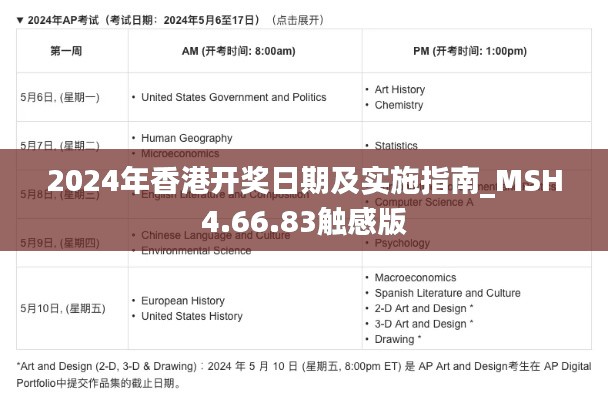Click the 2024年香港开奖日期 banner title
608x400 pixels.
(x=305, y=180)
